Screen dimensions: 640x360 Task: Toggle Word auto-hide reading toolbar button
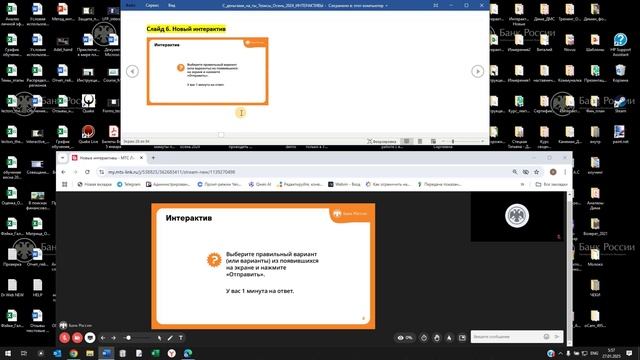tap(436, 5)
